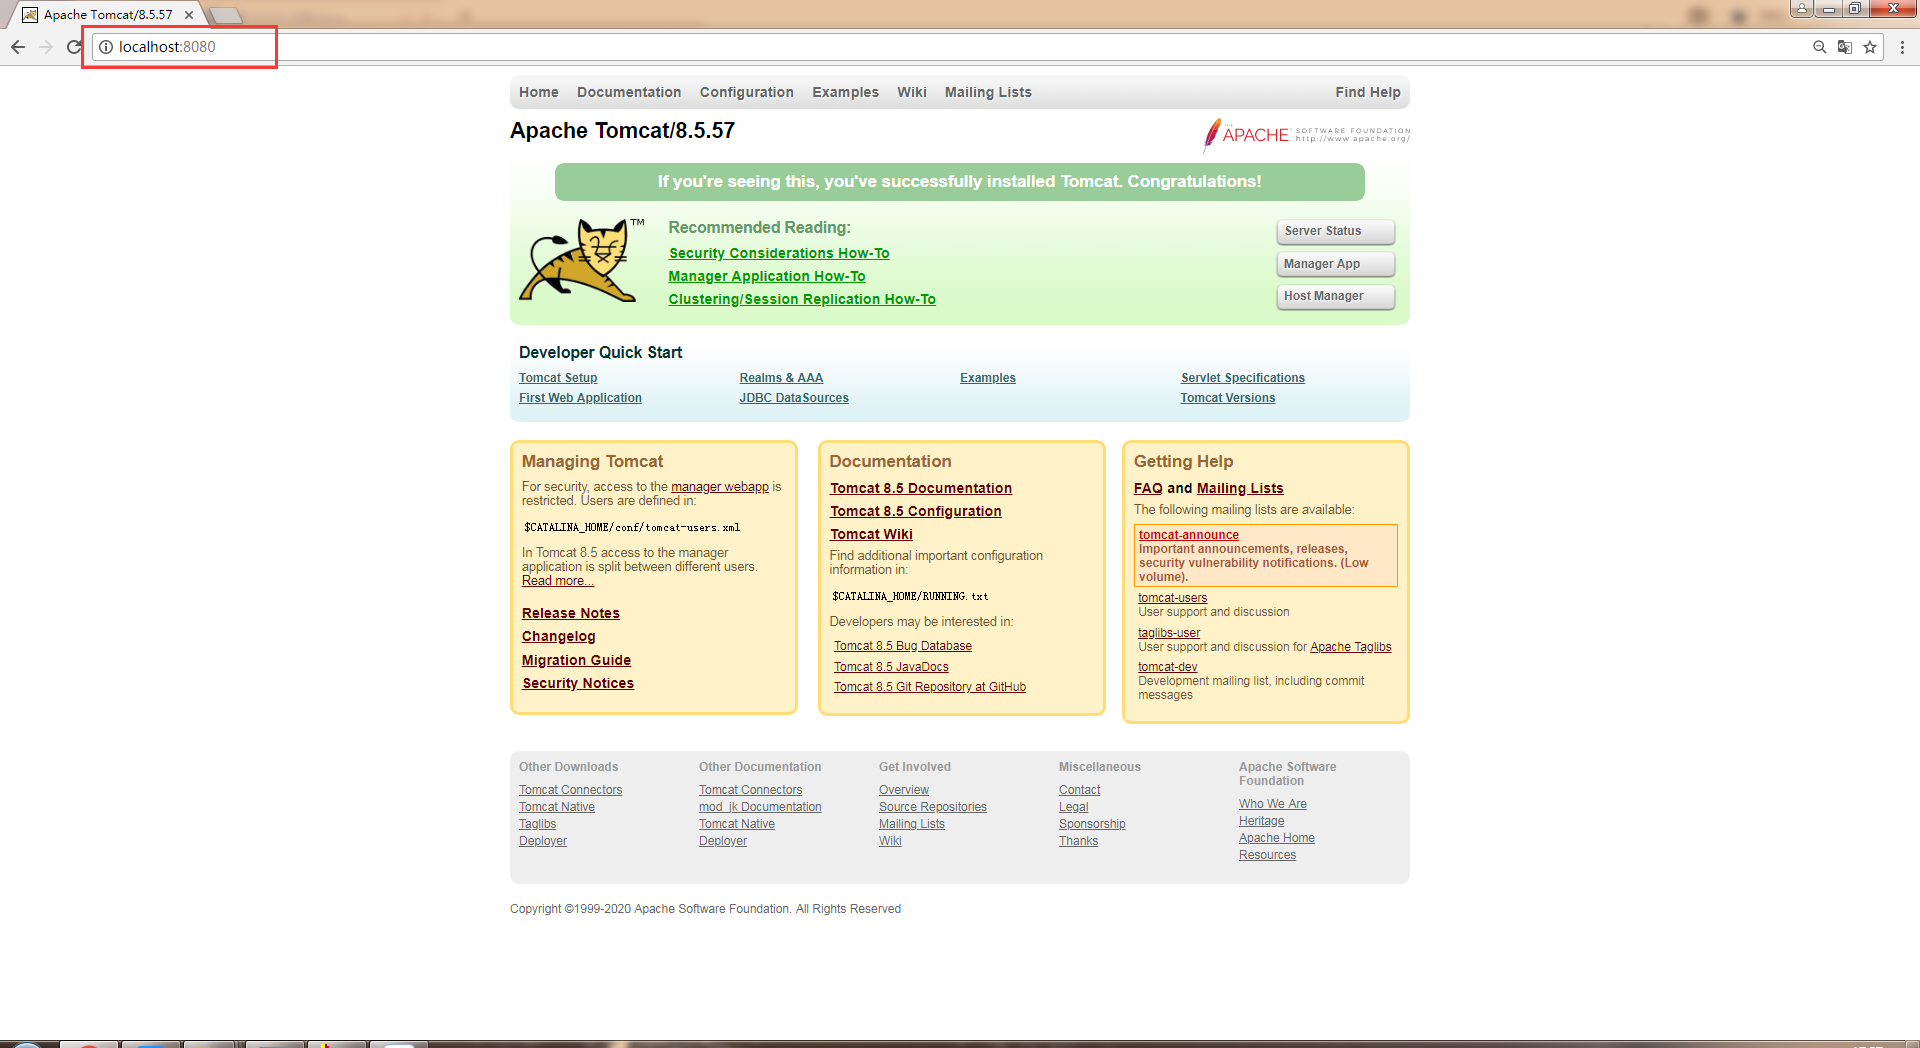
Task: Open Tomcat 8.5 Documentation link
Action: coord(921,488)
